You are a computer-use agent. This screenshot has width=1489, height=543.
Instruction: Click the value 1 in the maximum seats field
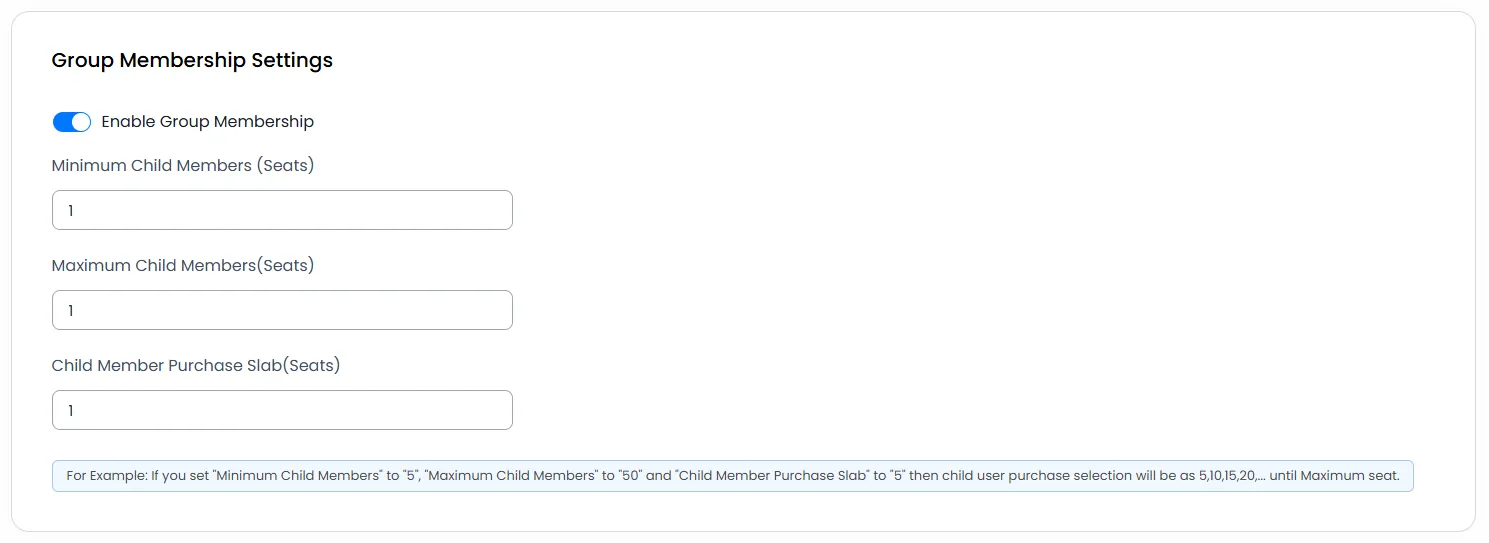tap(71, 311)
